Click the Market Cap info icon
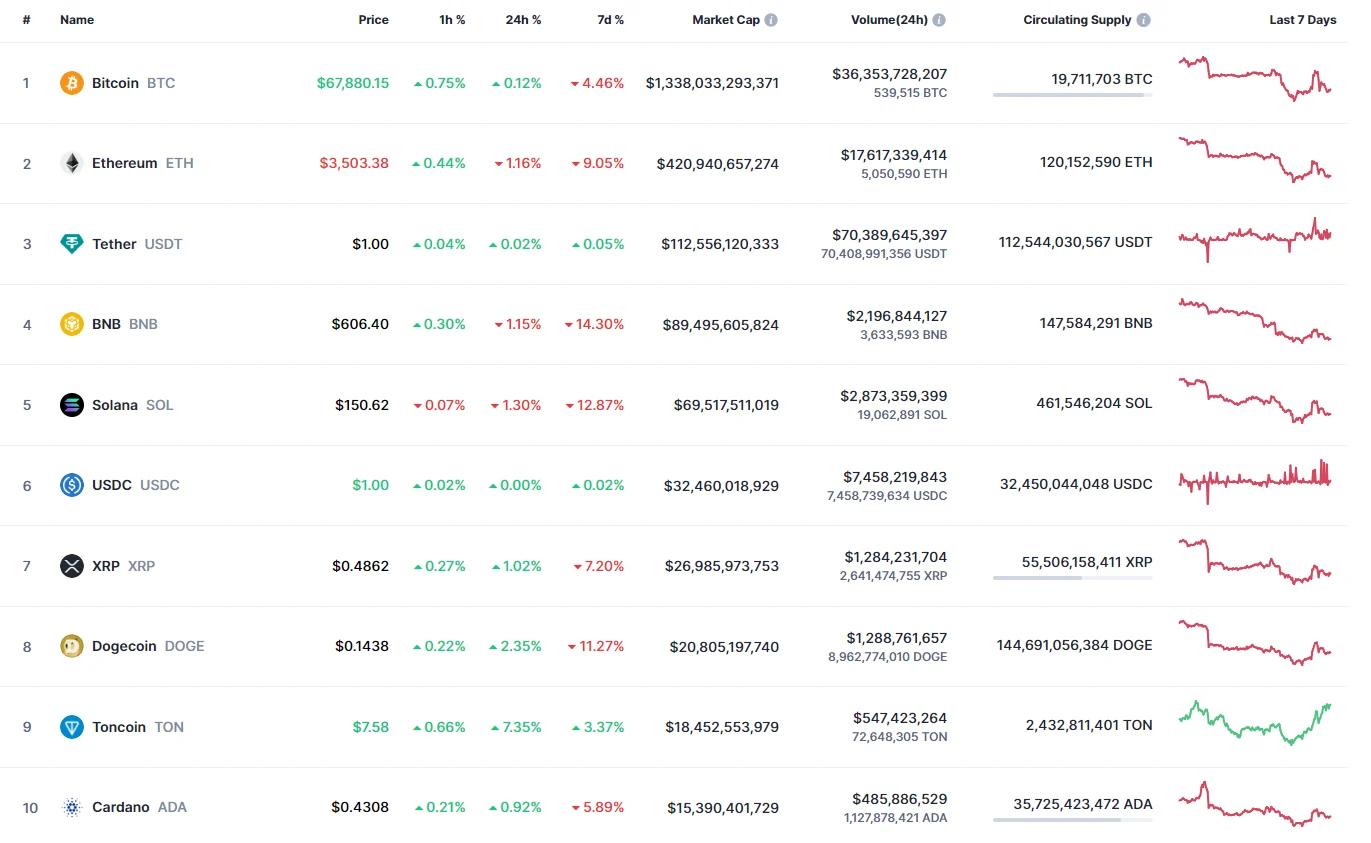 tap(771, 20)
